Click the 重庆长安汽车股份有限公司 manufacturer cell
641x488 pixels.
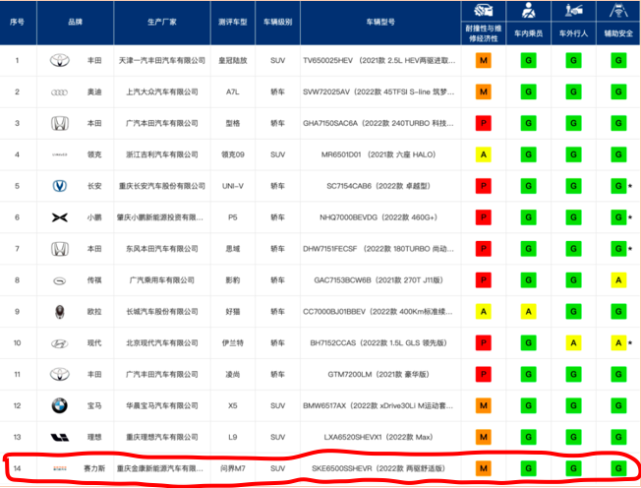162,186
